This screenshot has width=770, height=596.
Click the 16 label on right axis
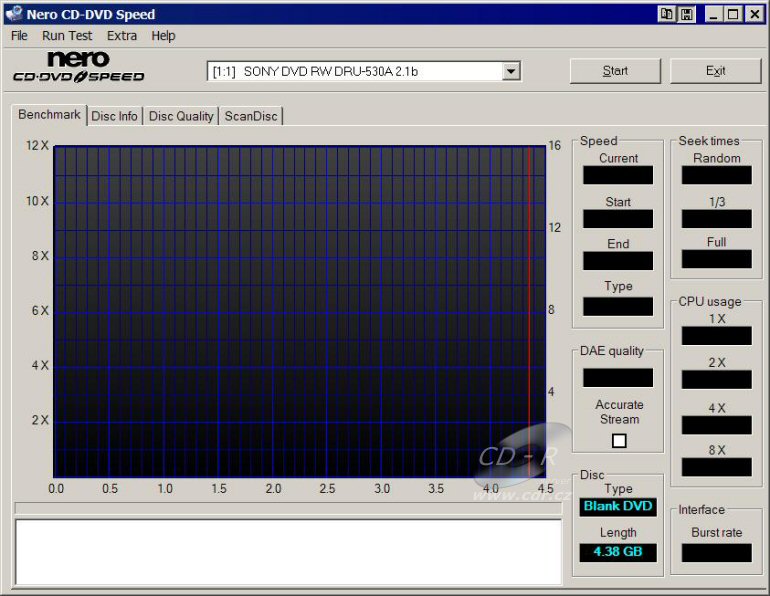tap(554, 146)
